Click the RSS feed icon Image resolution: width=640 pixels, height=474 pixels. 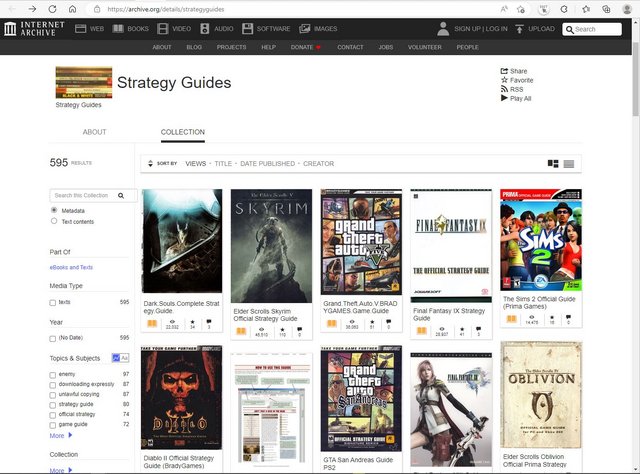tap(504, 89)
